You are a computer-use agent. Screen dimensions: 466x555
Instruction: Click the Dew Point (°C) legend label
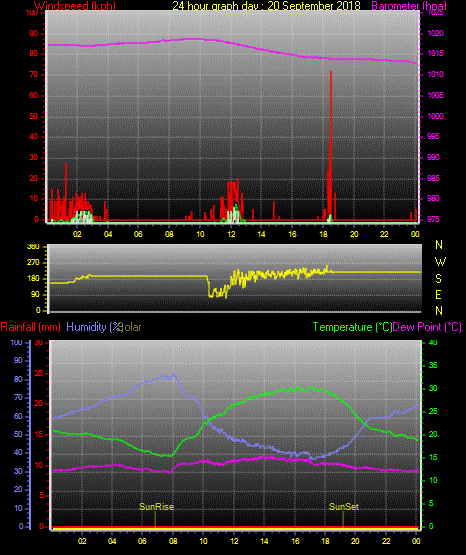[x=427, y=327]
